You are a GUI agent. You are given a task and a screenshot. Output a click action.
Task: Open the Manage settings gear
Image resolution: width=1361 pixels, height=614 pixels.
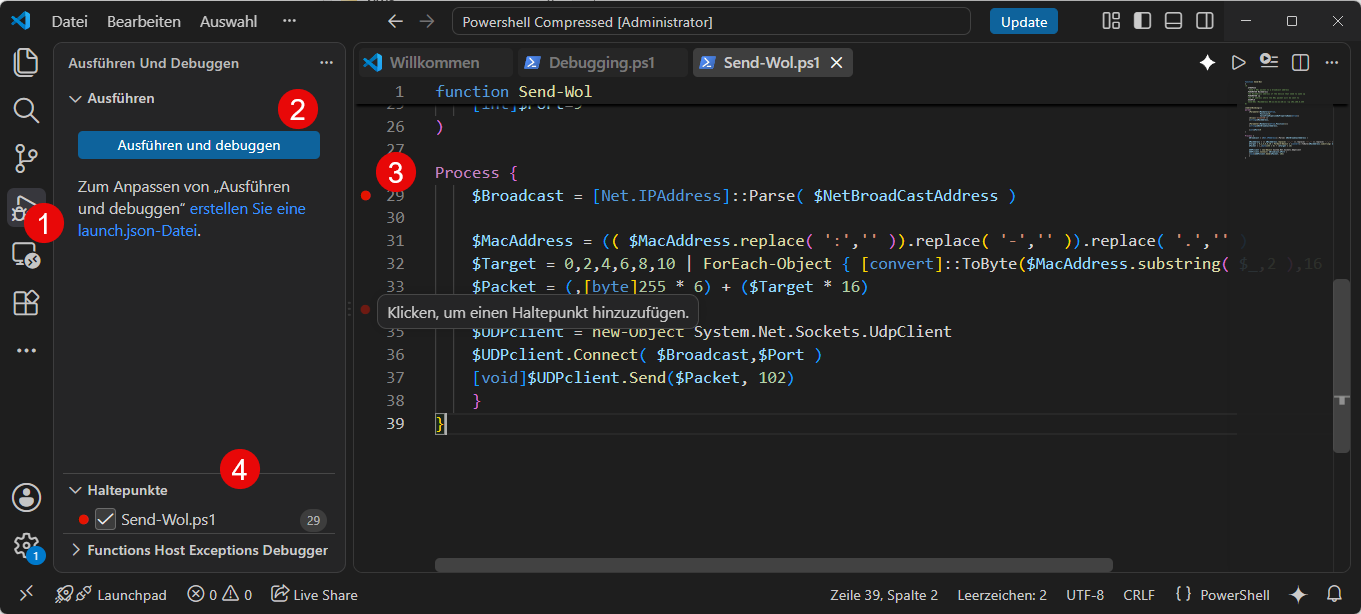pos(26,546)
